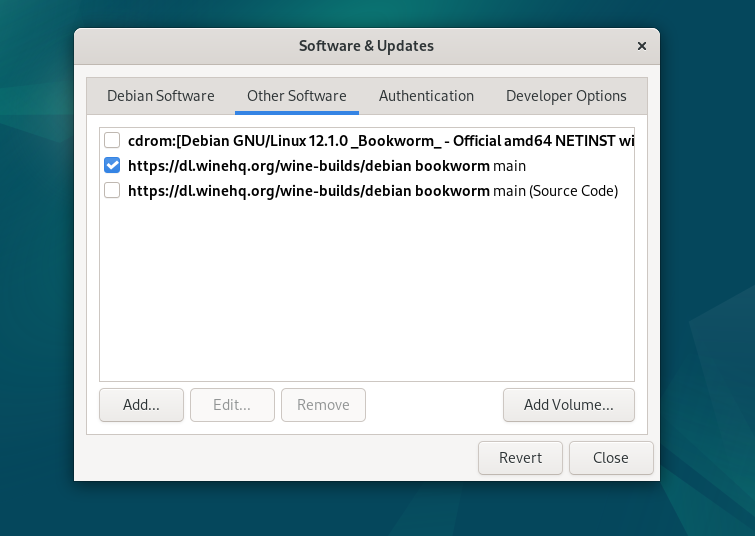Tick the winehq Source Code checkbox
The height and width of the screenshot is (536, 755).
(112, 190)
